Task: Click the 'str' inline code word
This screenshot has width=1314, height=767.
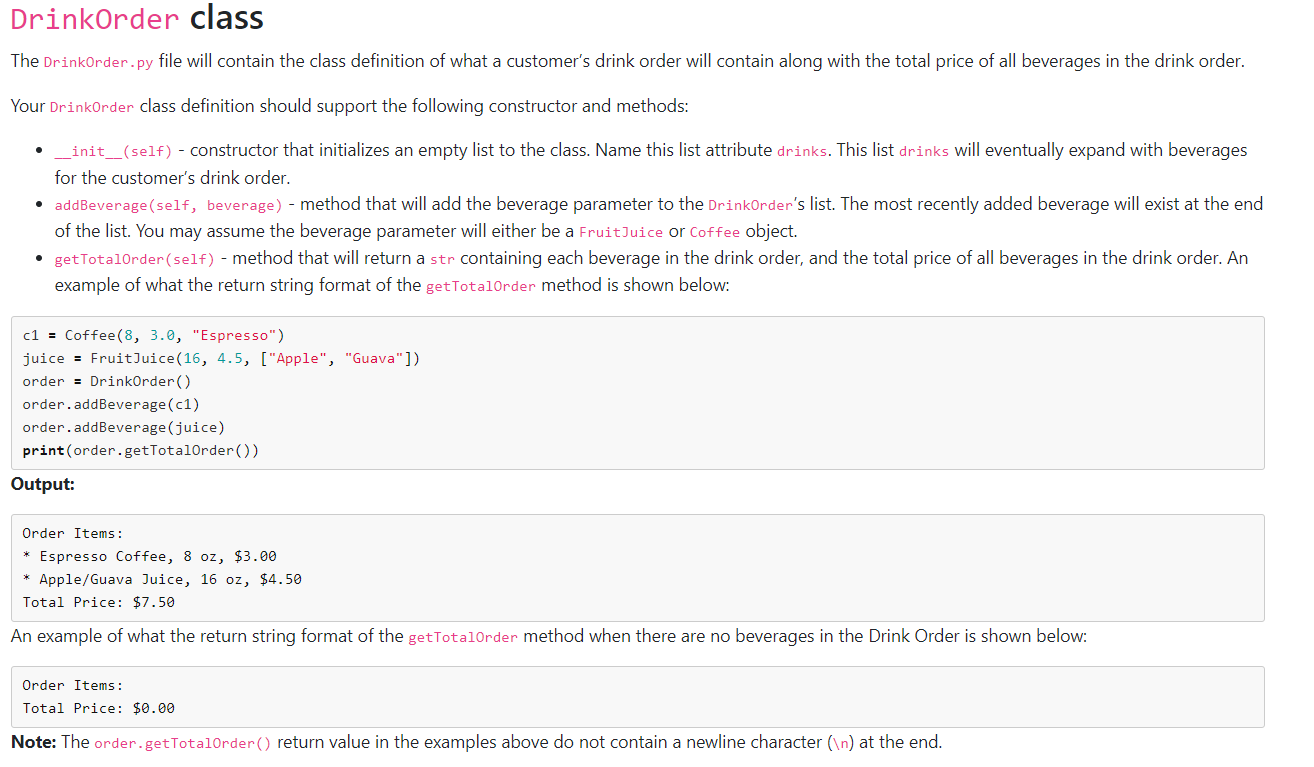Action: (443, 259)
